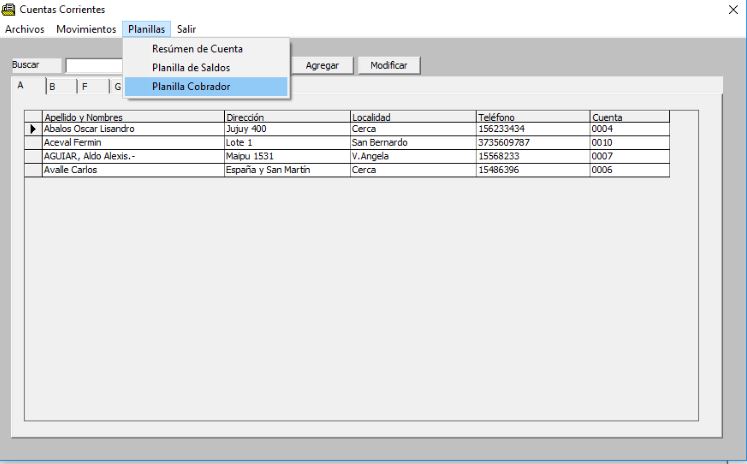Open the Archivos menu
This screenshot has height=464, width=747.
[25, 29]
